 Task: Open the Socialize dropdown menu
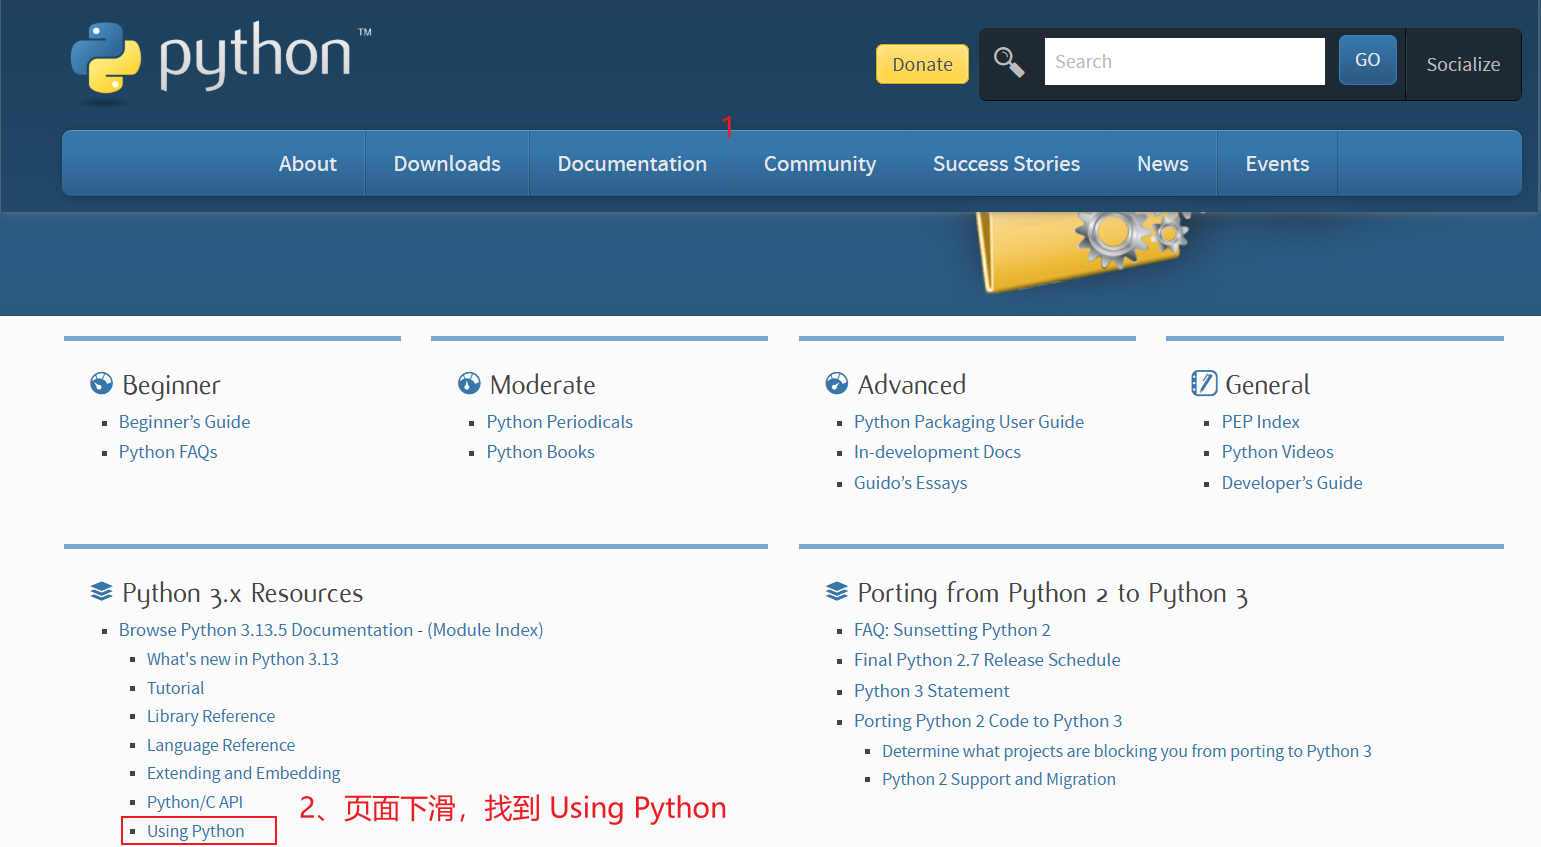tap(1462, 64)
